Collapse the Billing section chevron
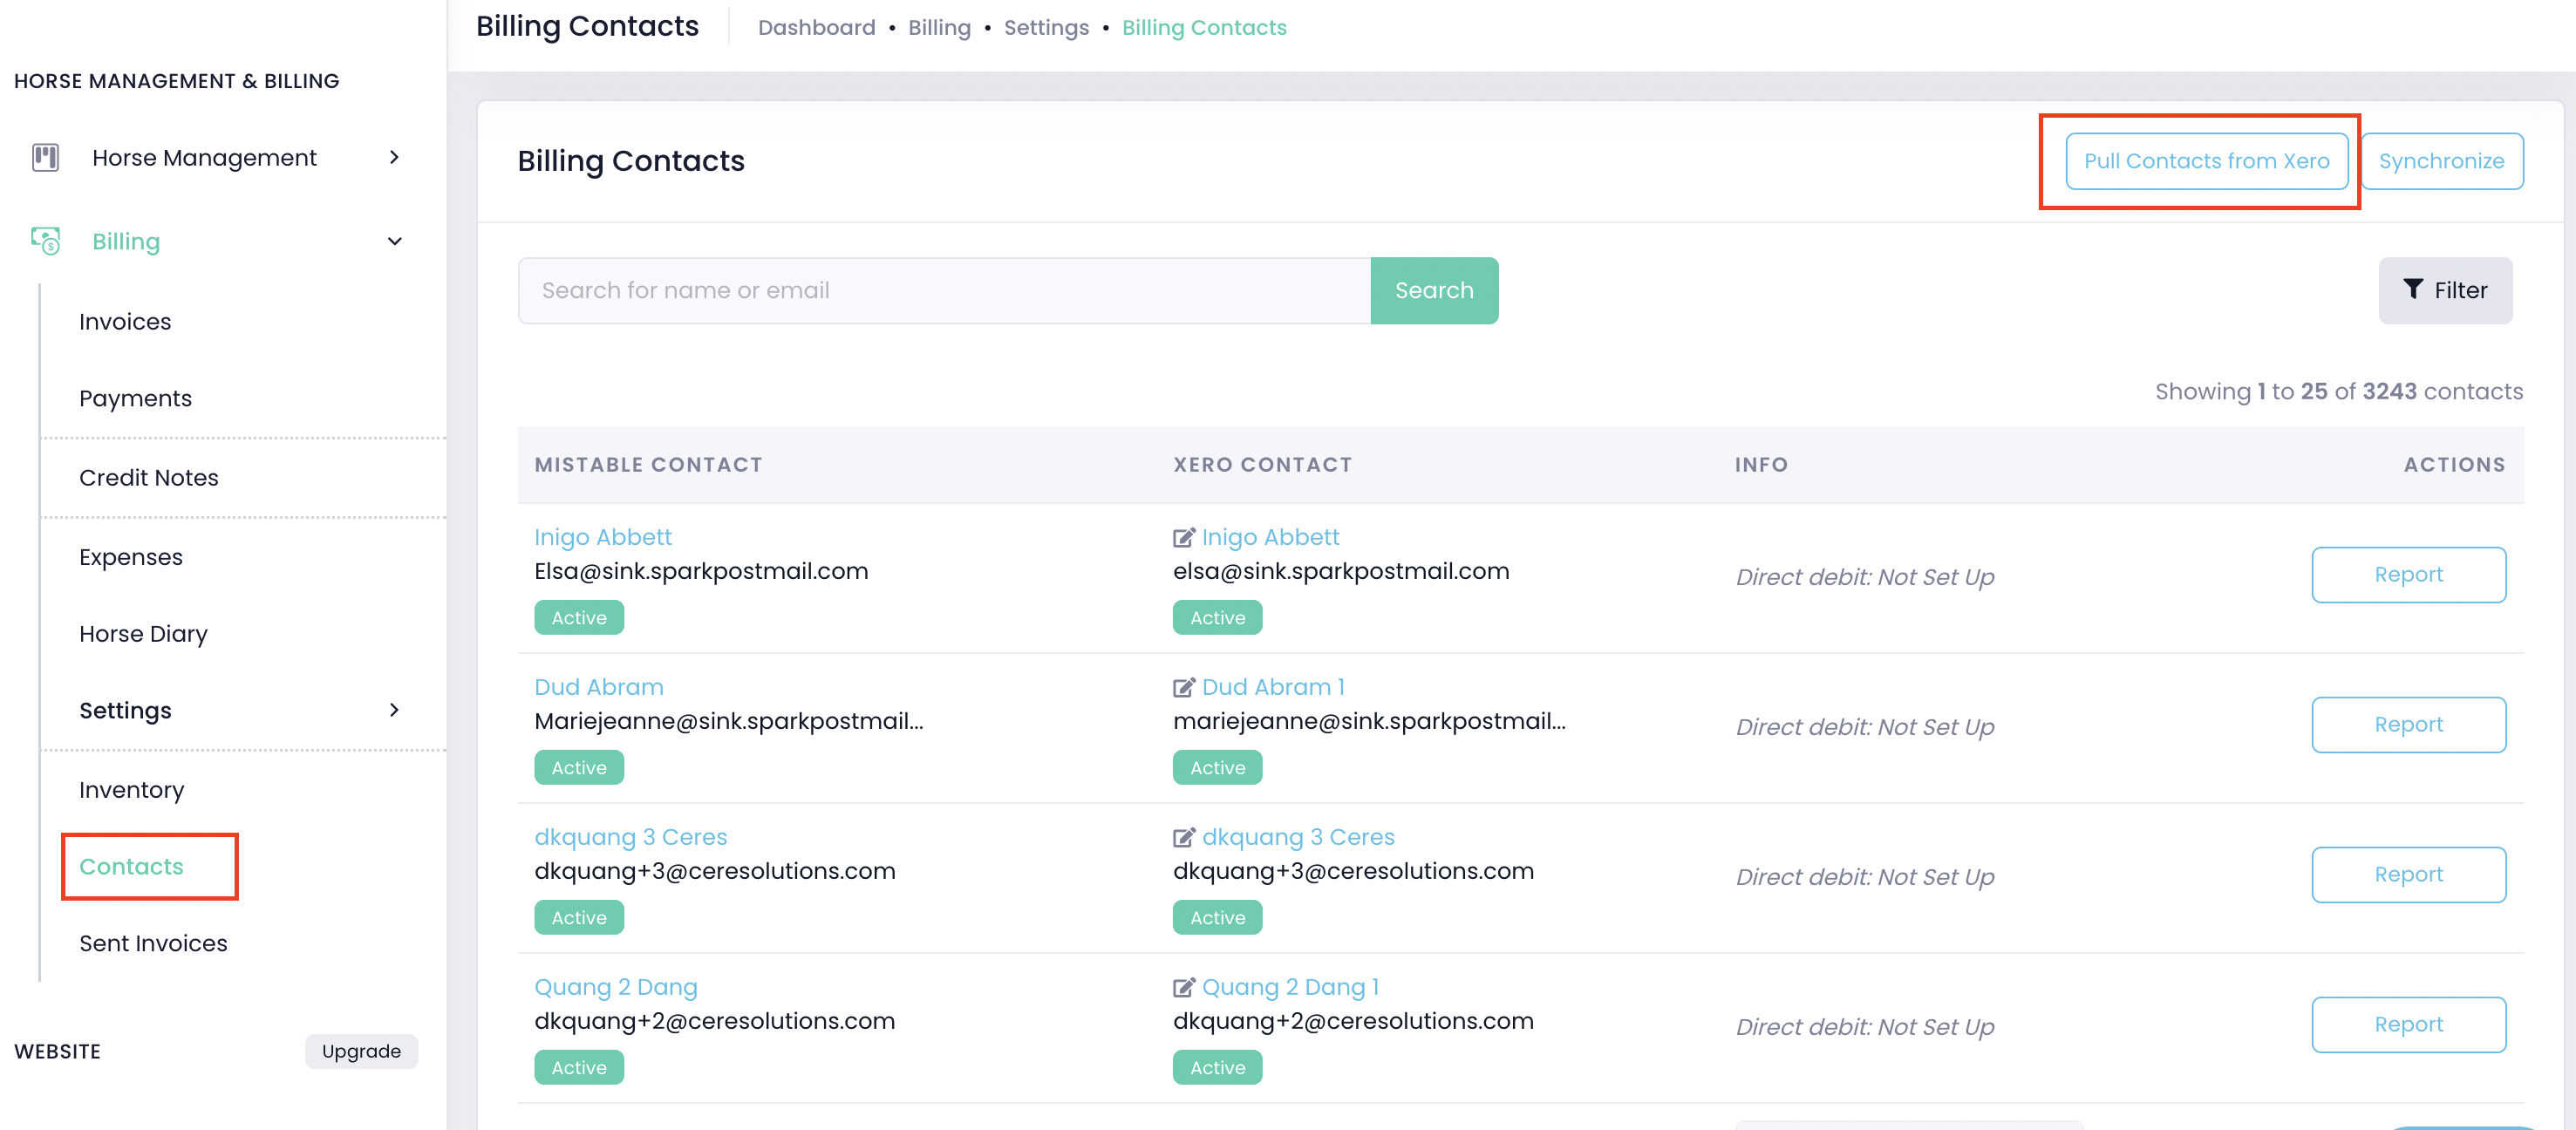 pyautogui.click(x=394, y=241)
